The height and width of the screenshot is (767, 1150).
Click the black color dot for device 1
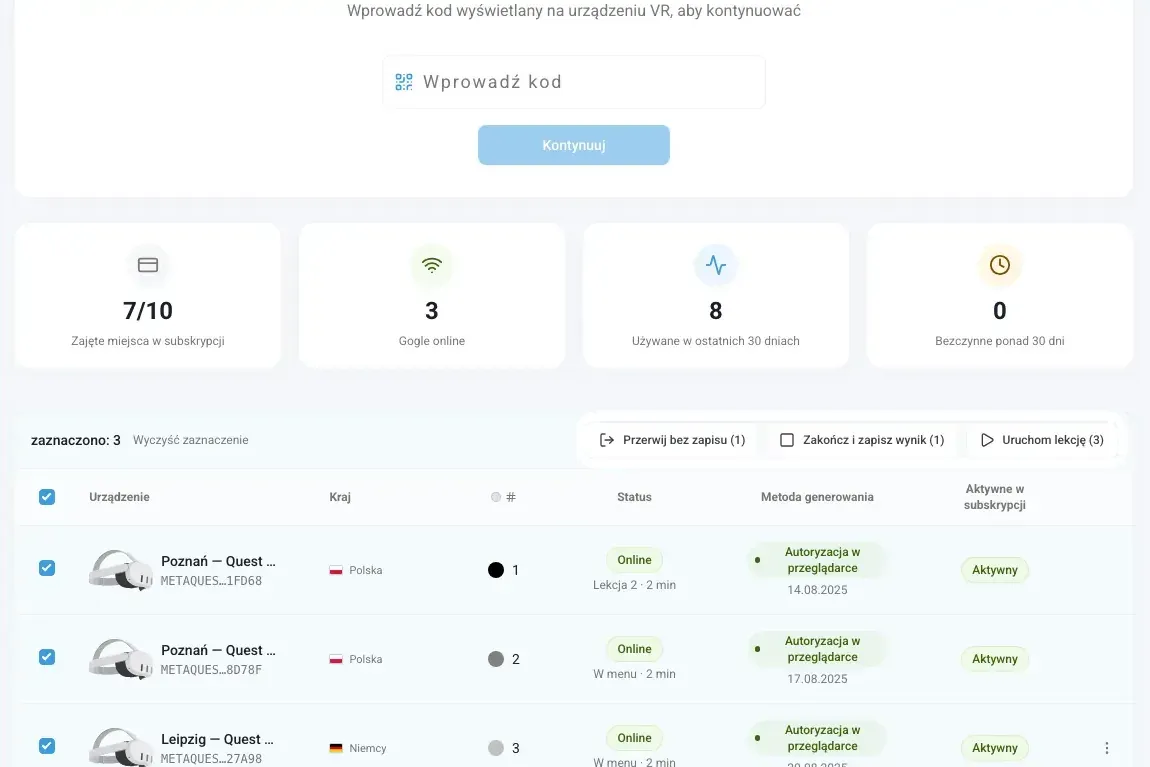coord(496,570)
